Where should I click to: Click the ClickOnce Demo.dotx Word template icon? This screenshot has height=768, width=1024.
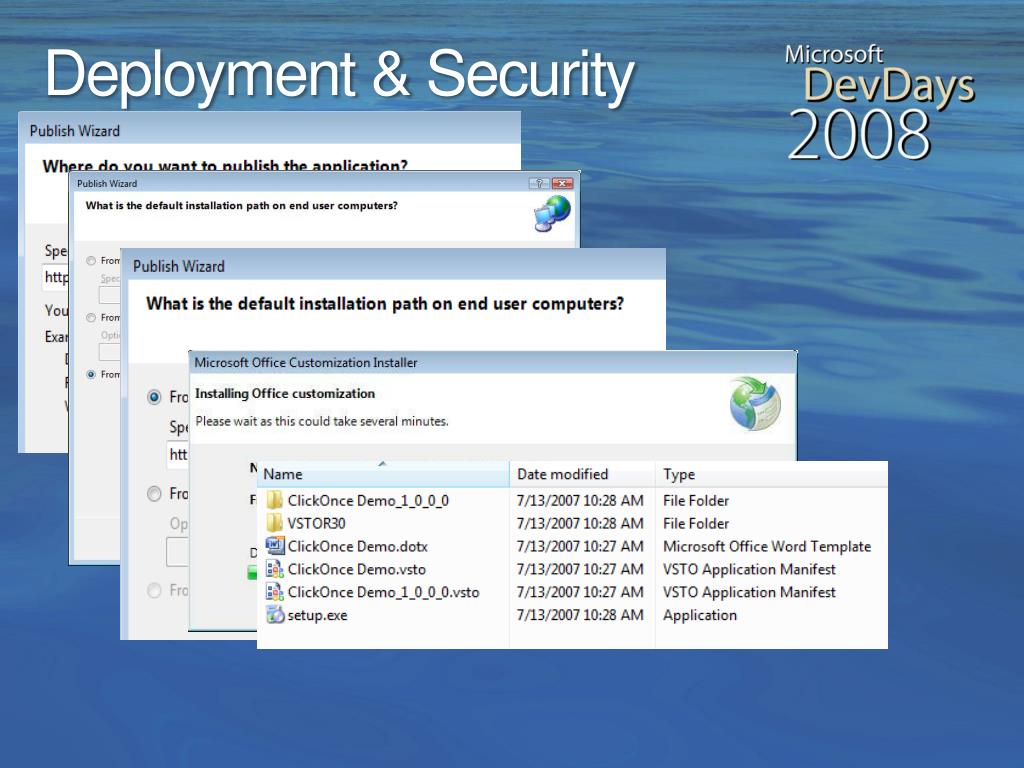click(x=275, y=546)
